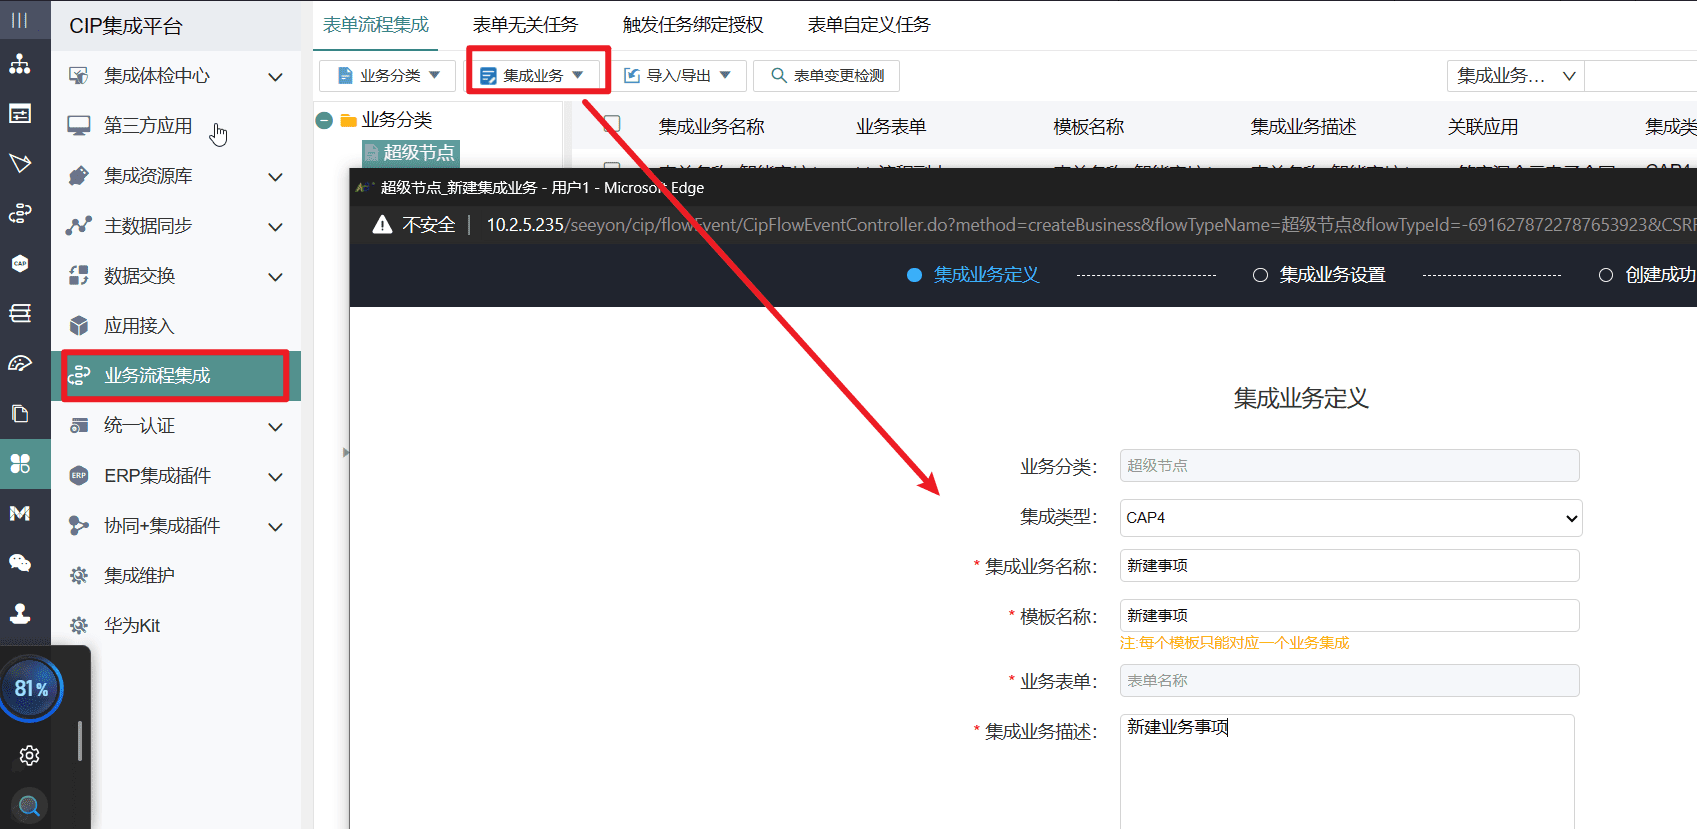
Task: Click the URL in the popup address bar
Action: 1091,225
